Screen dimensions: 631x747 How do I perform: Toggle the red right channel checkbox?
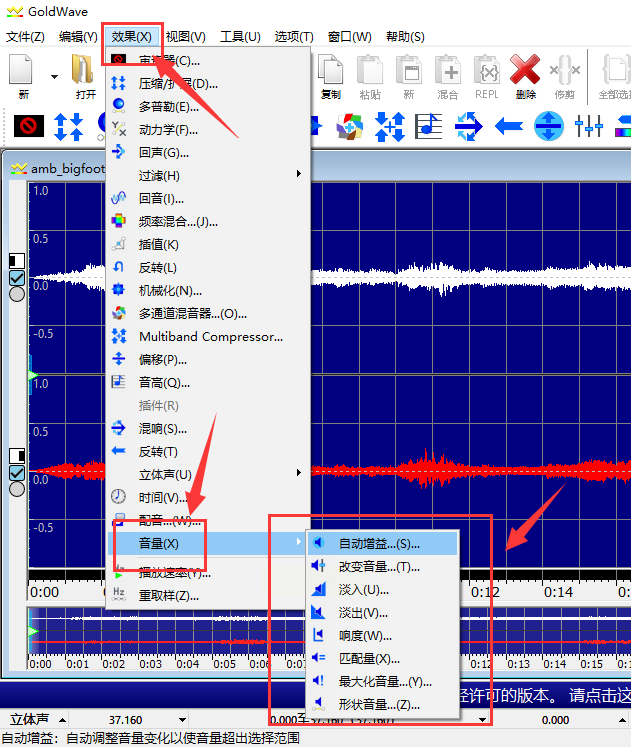(17, 473)
